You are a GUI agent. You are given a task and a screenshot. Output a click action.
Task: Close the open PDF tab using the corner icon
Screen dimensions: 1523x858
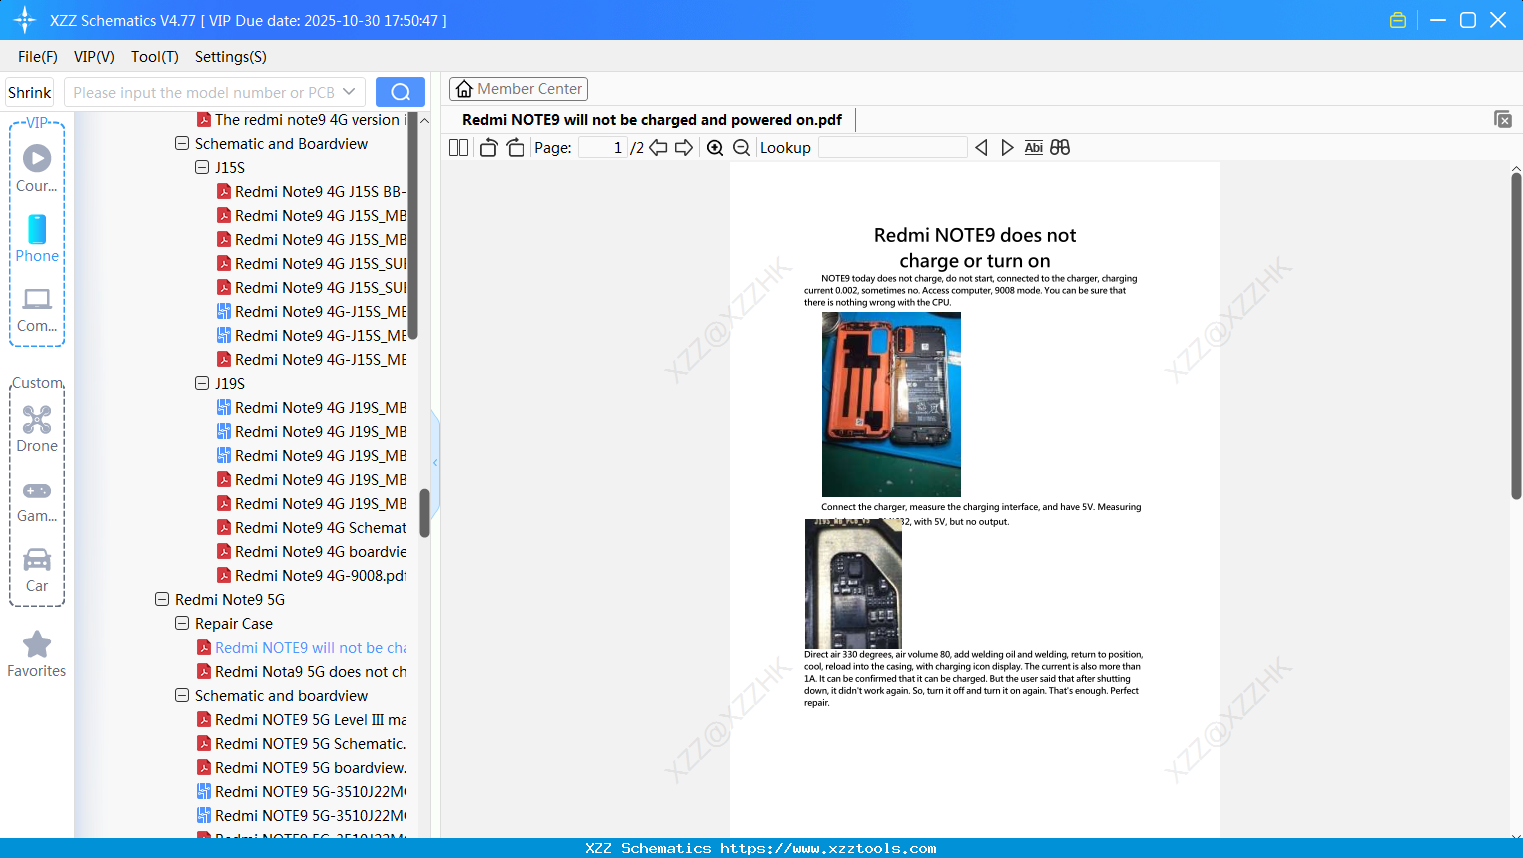point(1503,119)
